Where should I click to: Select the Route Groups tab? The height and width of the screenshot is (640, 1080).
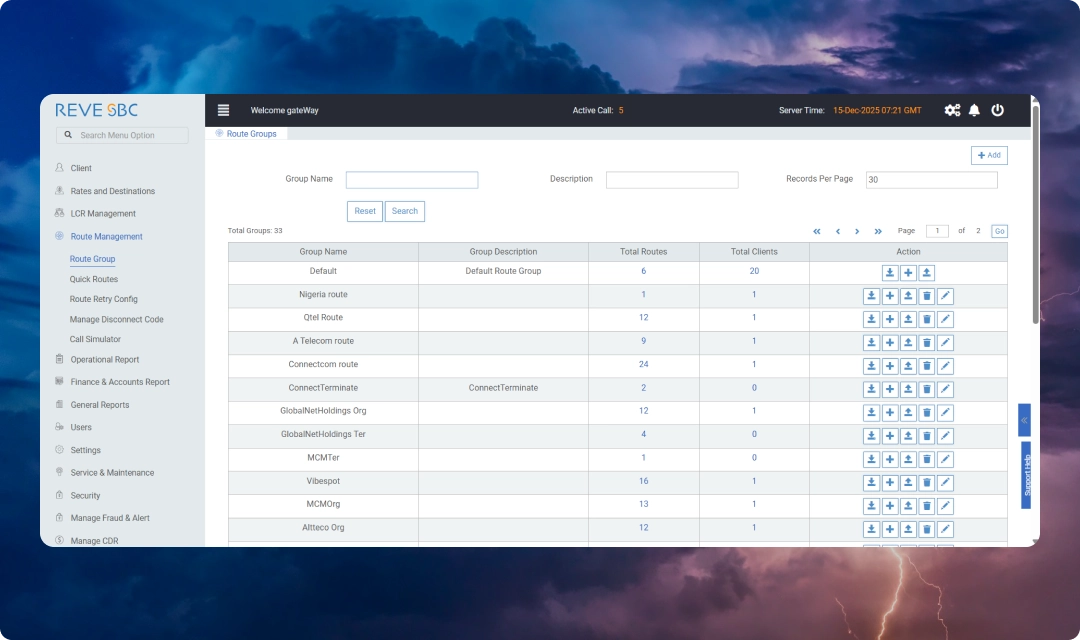pos(251,134)
